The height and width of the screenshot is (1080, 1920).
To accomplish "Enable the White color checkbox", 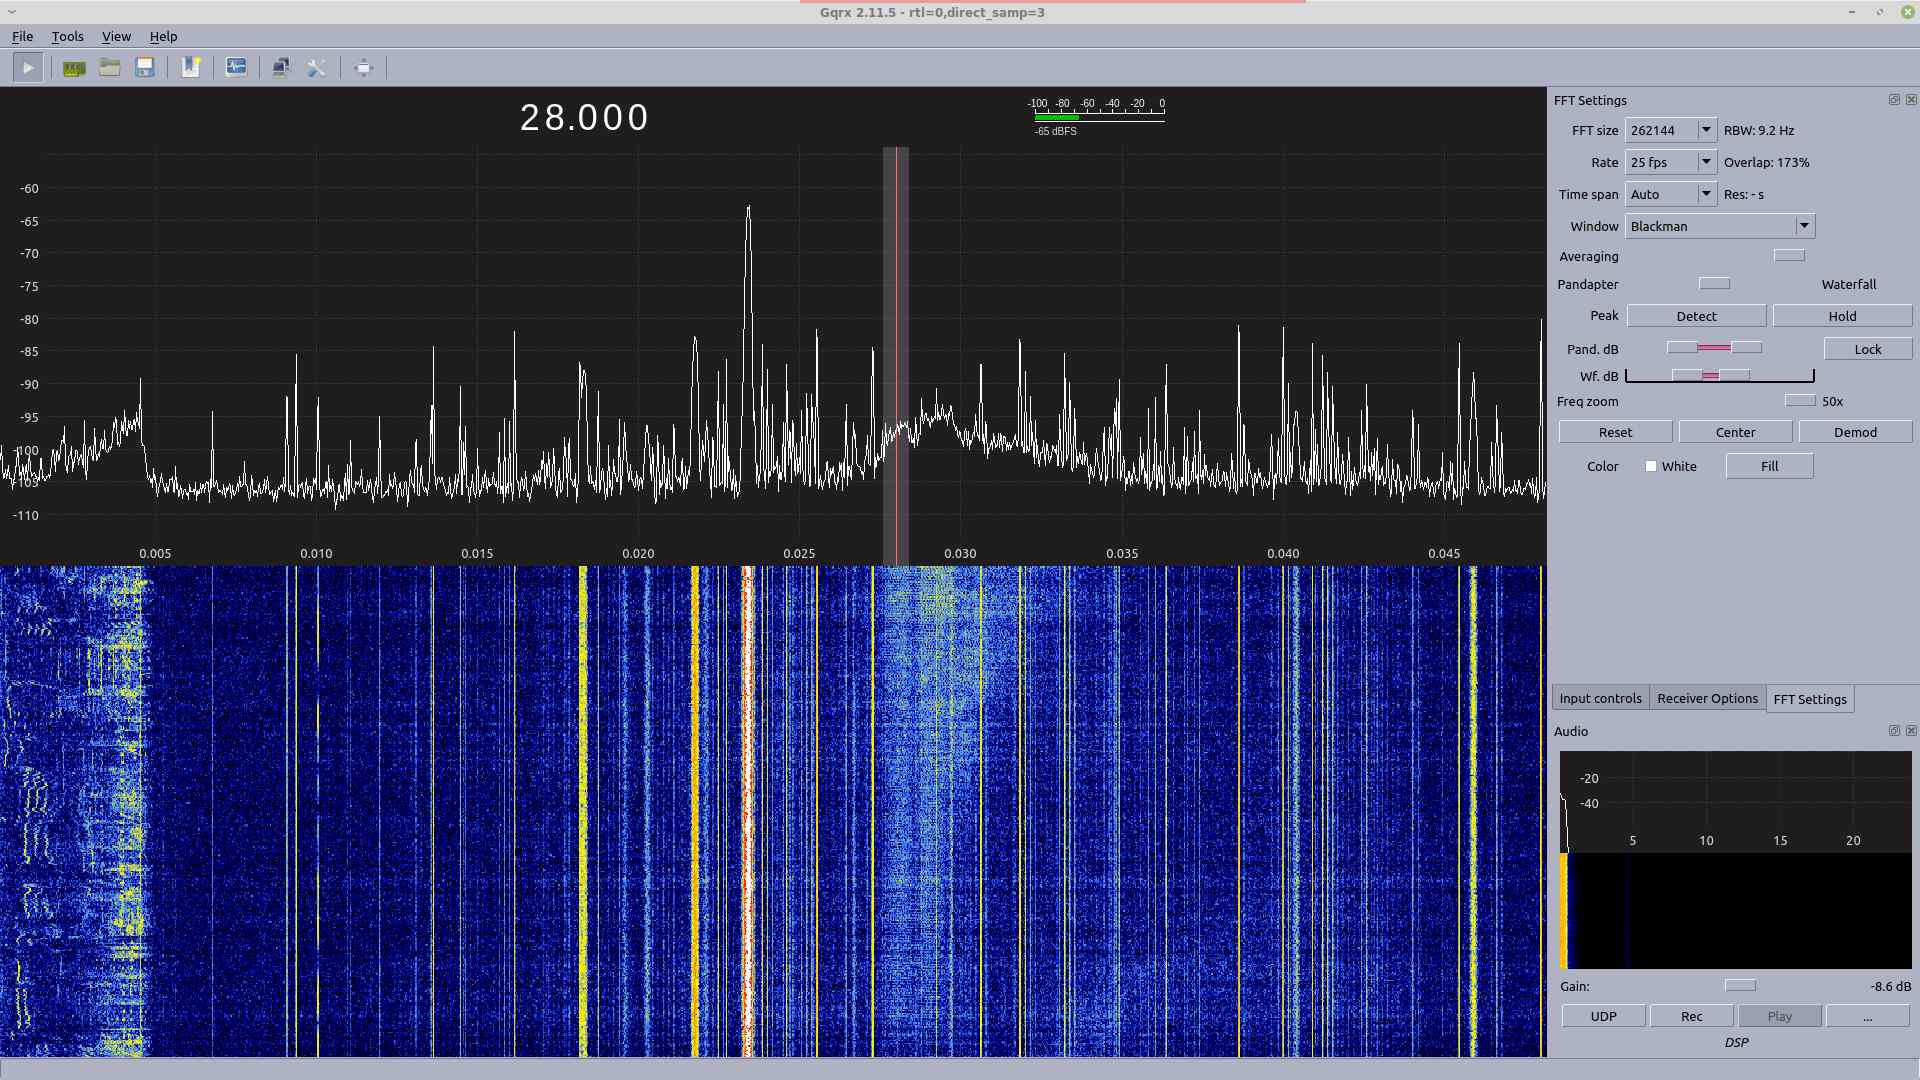I will (1651, 467).
